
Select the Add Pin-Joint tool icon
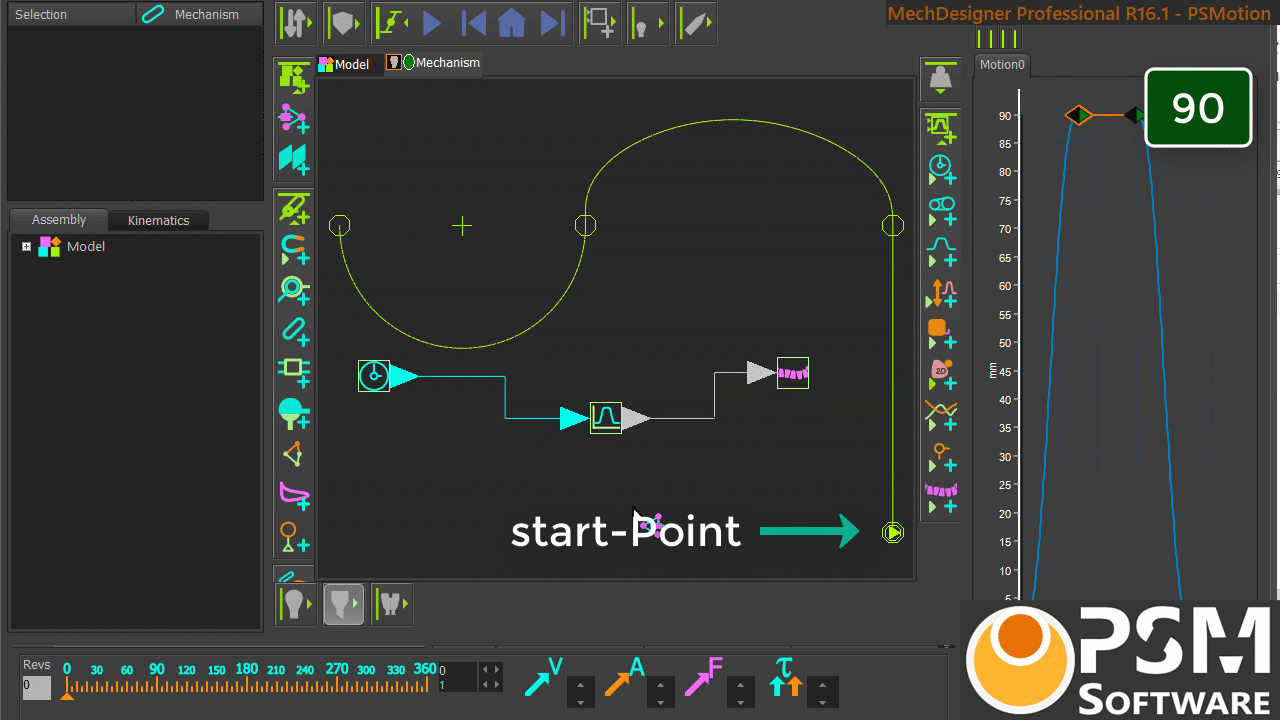[x=293, y=290]
